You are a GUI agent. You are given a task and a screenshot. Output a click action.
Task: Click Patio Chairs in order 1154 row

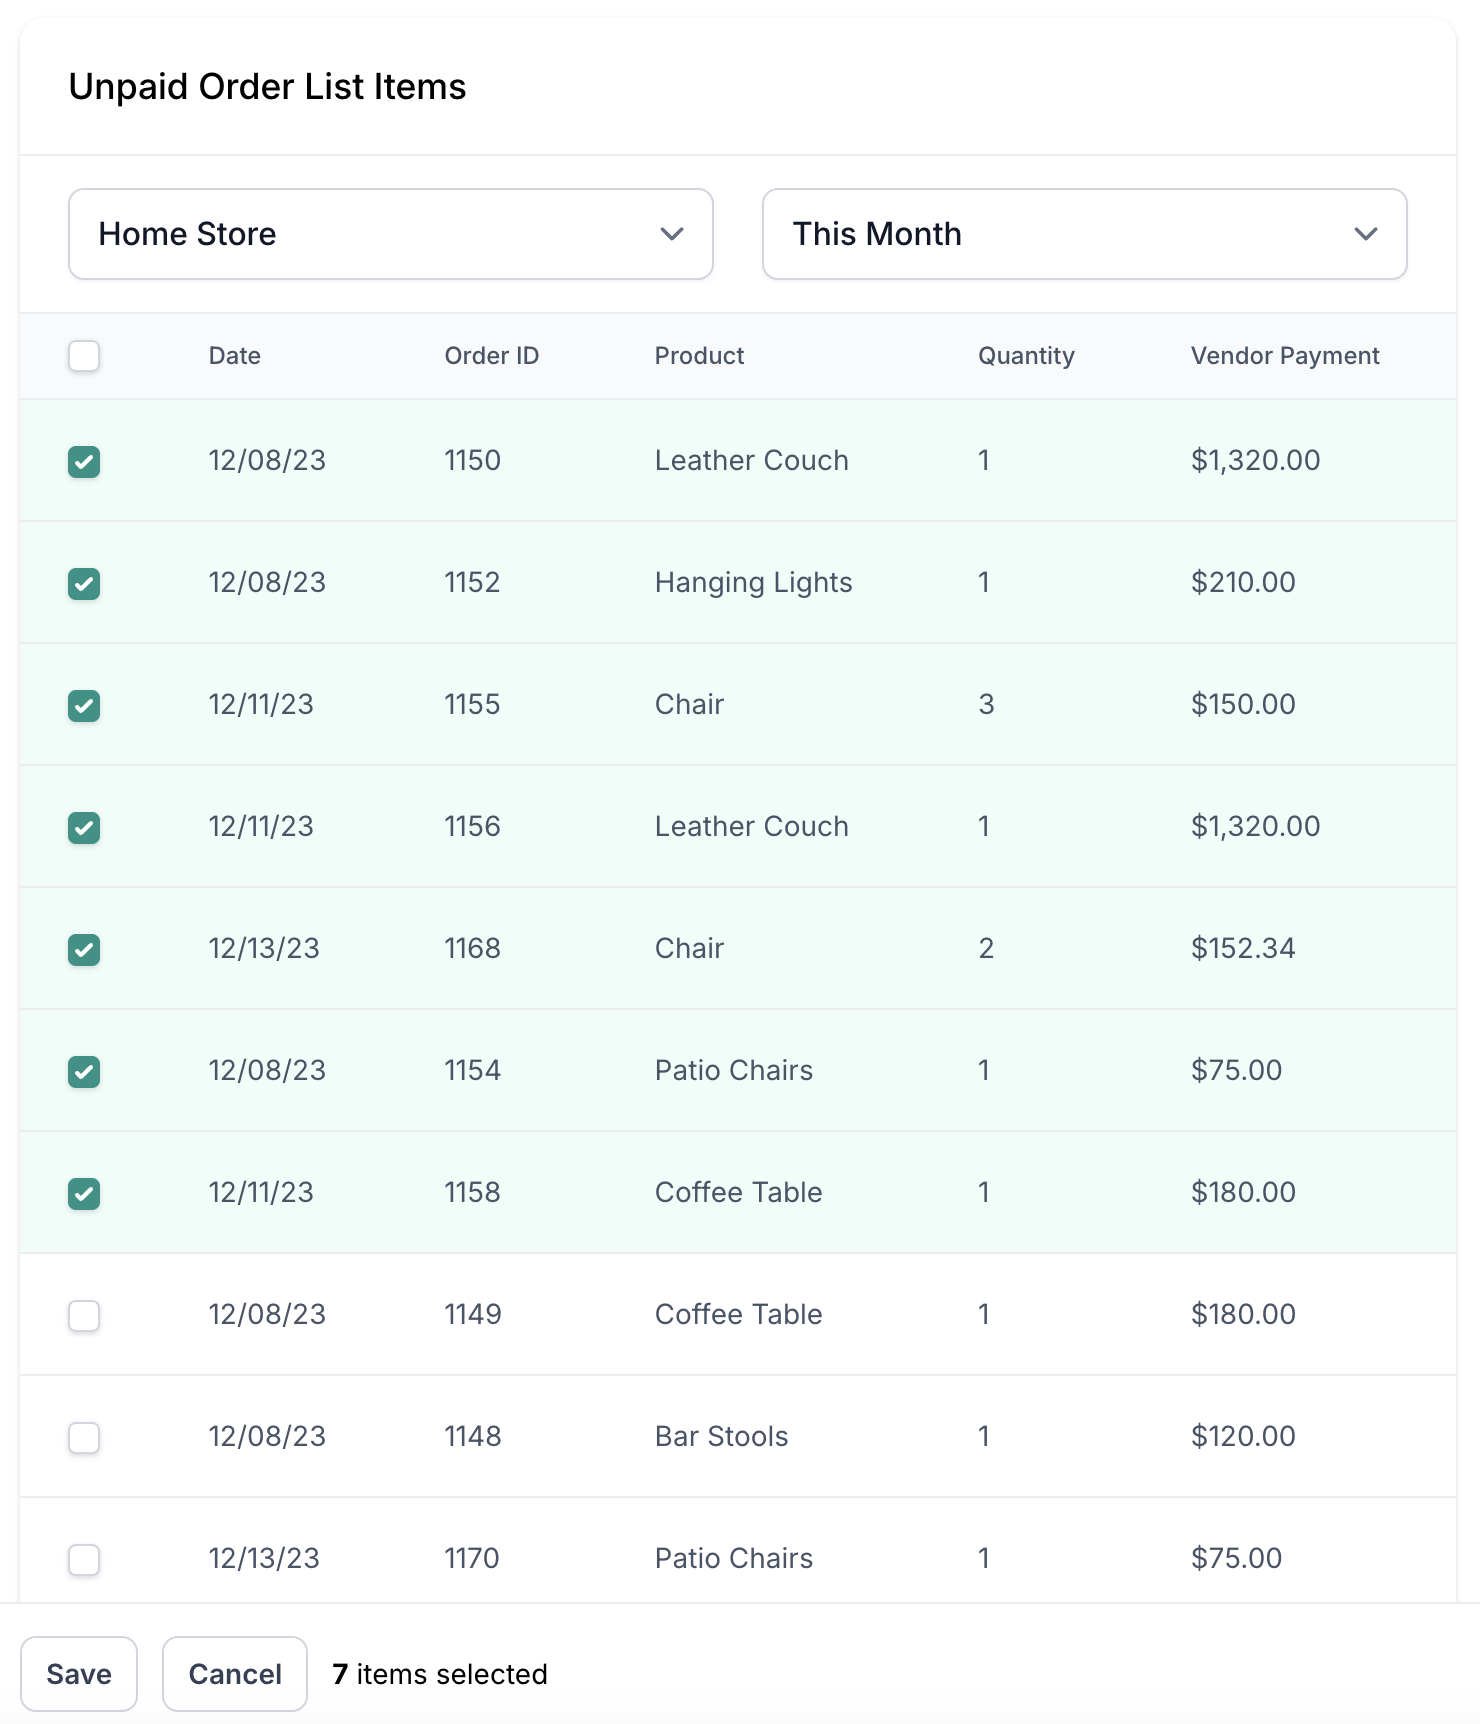click(734, 1070)
